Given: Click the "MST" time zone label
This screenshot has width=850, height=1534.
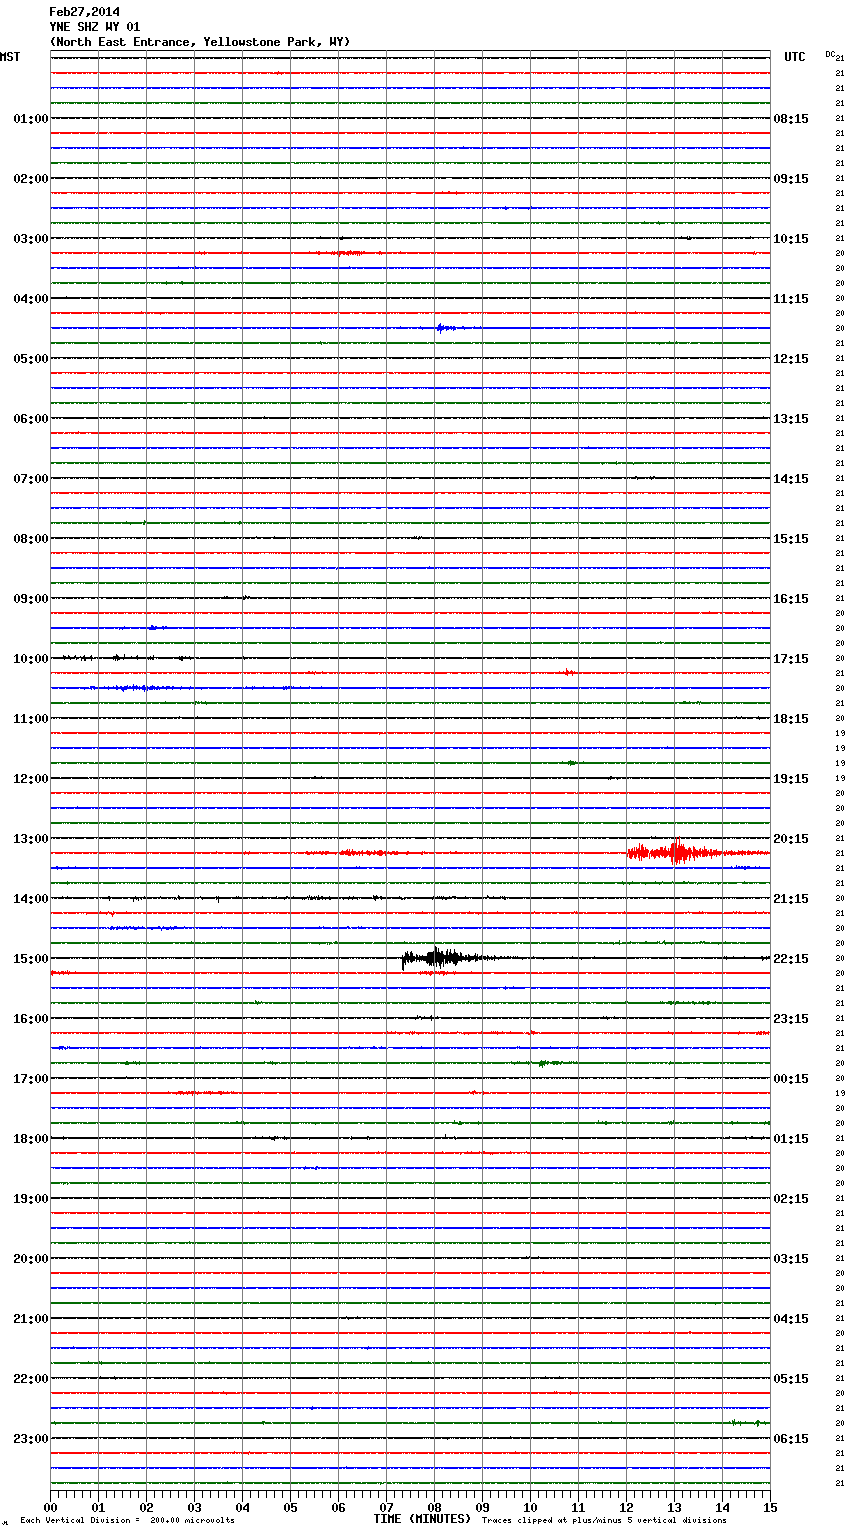Looking at the screenshot, I should click(x=10, y=57).
